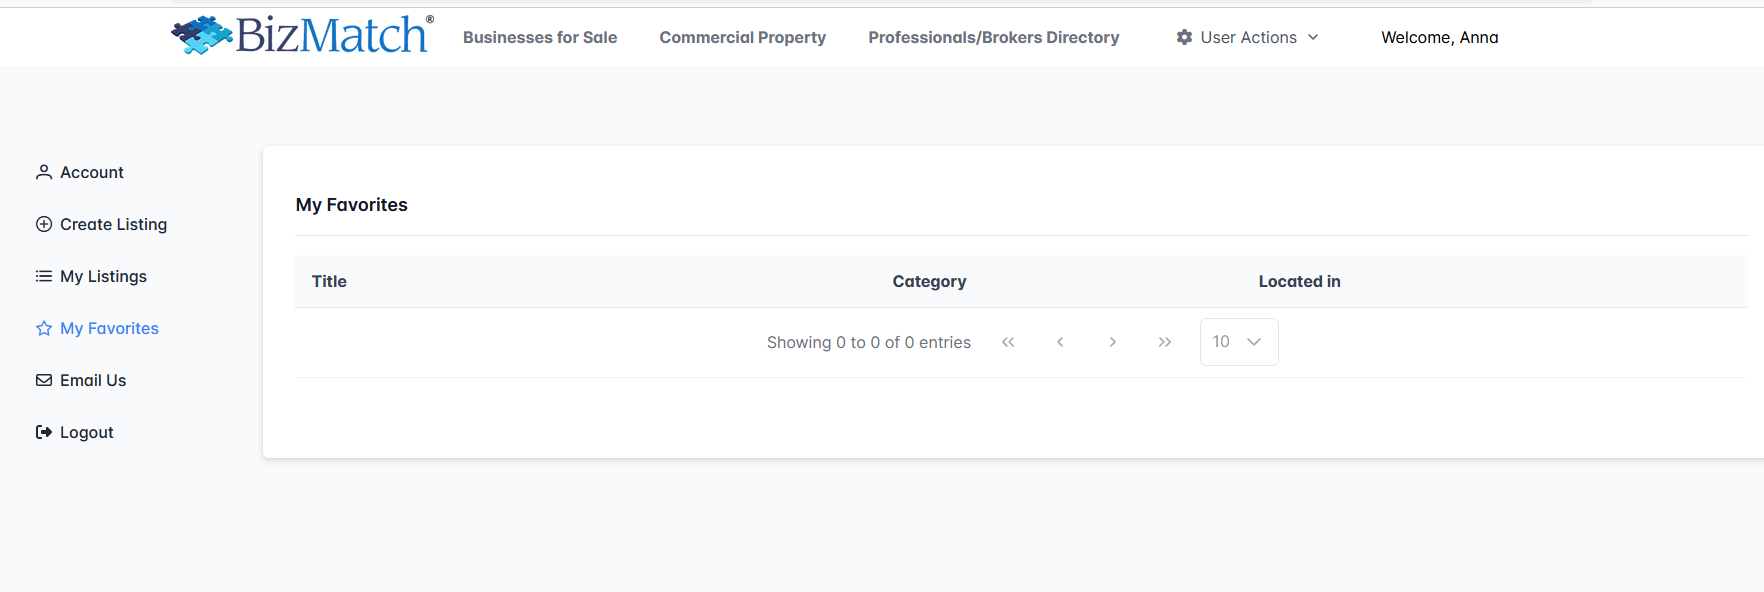This screenshot has width=1764, height=592.
Task: Click the Email Us envelope icon
Action: 44,380
